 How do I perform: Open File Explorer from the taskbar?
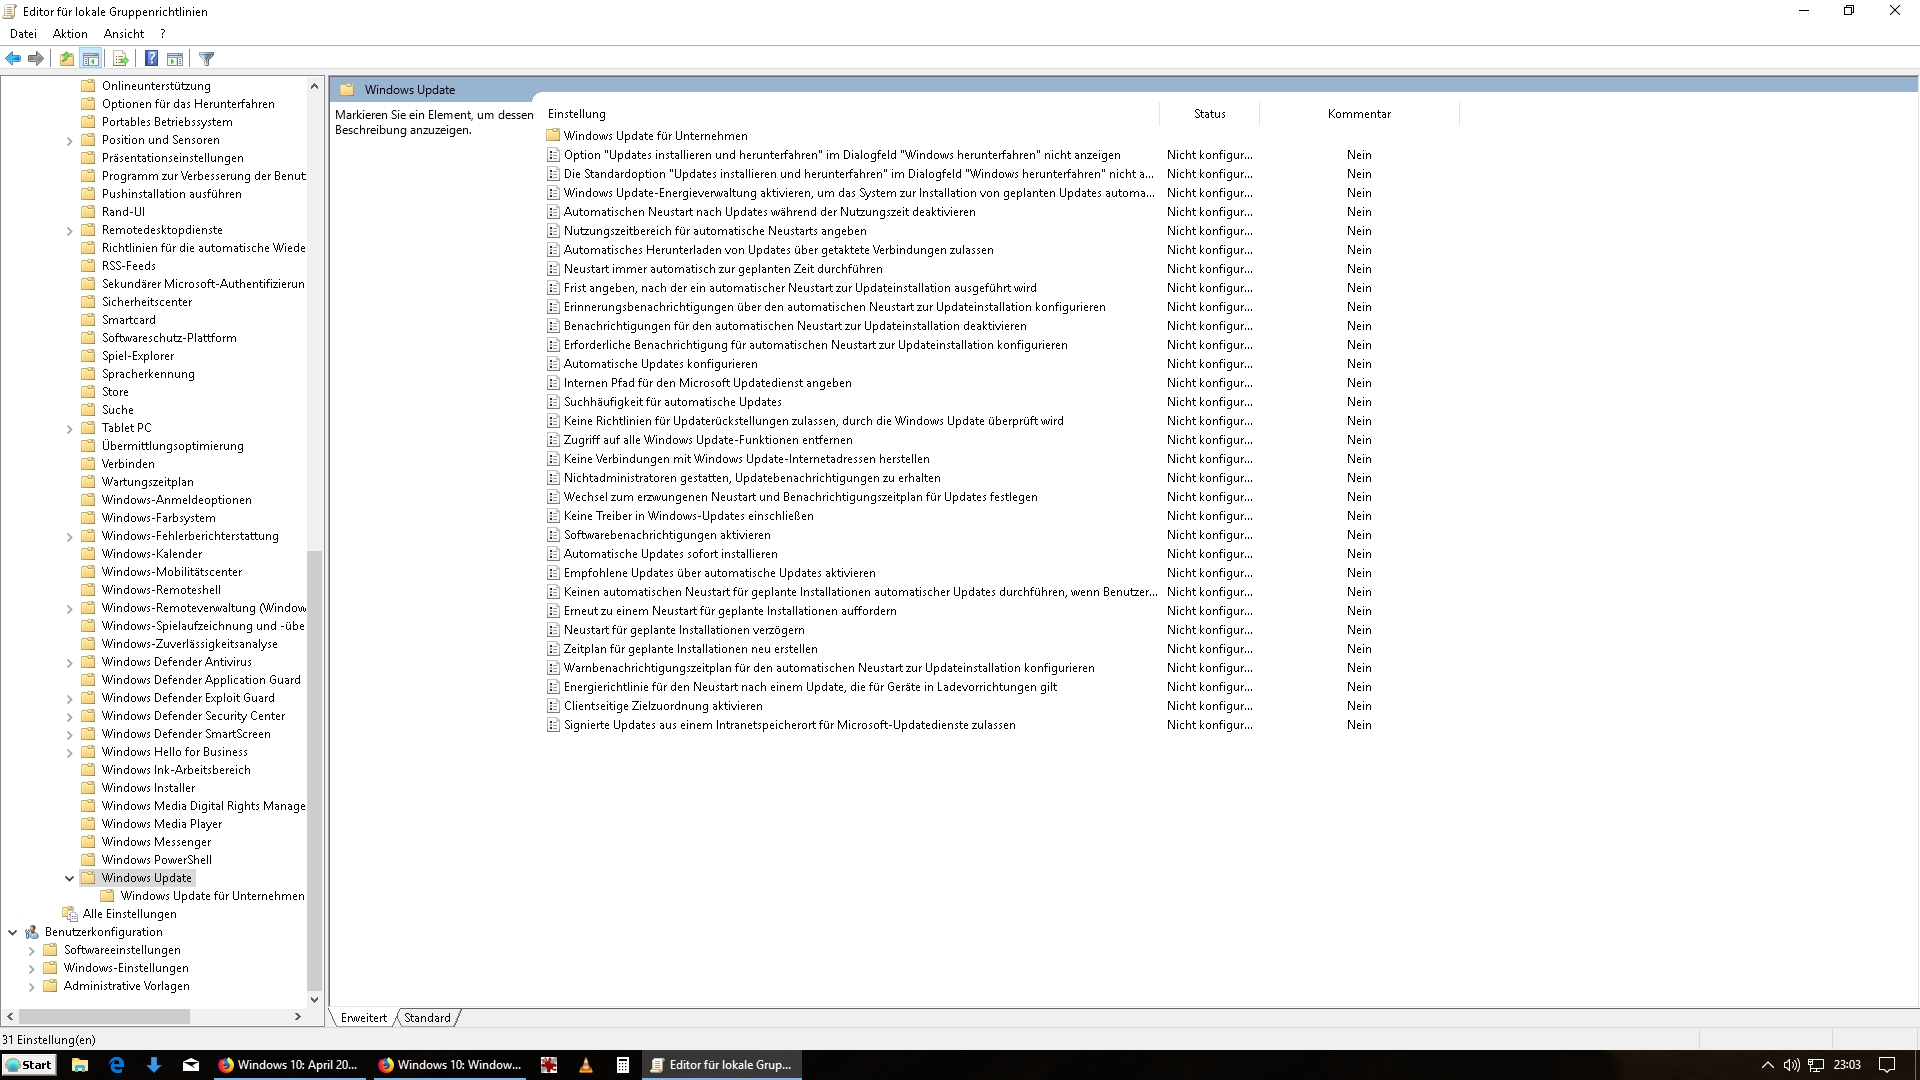[x=80, y=1065]
